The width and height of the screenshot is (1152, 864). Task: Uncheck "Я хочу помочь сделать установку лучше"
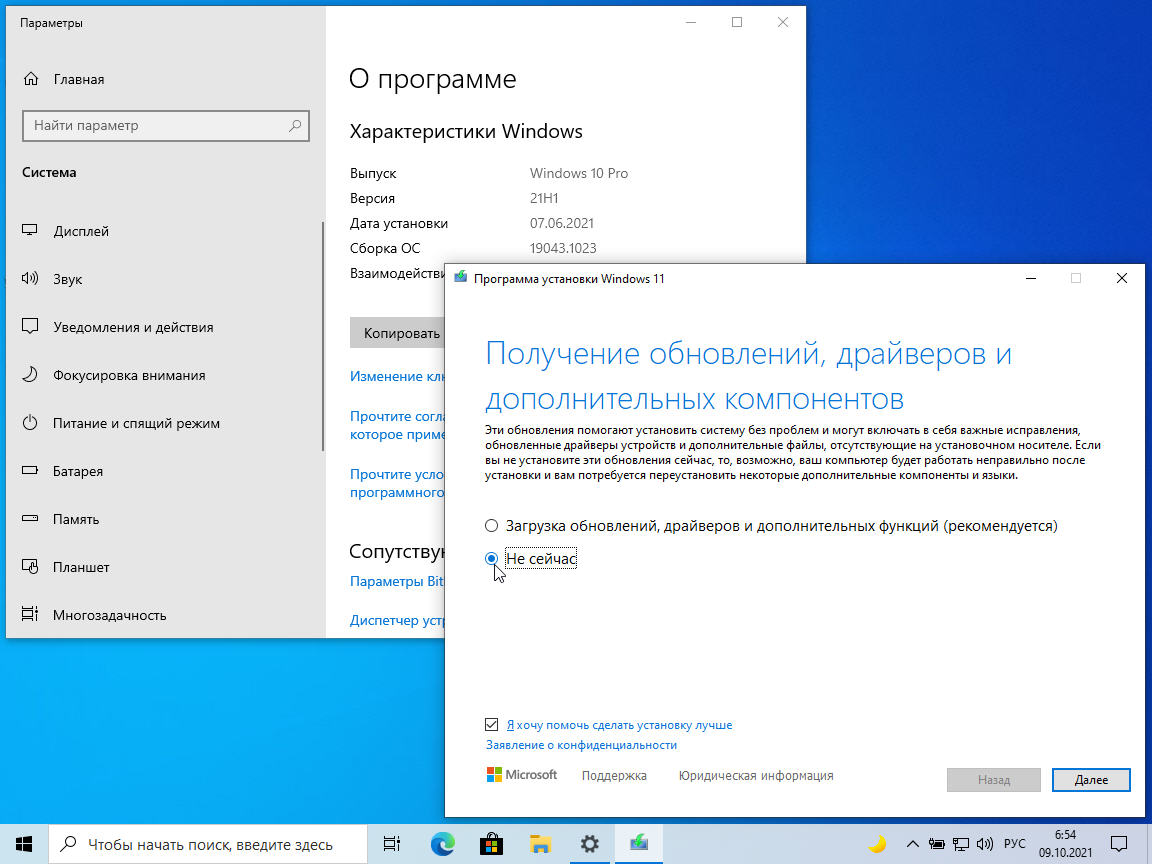492,725
